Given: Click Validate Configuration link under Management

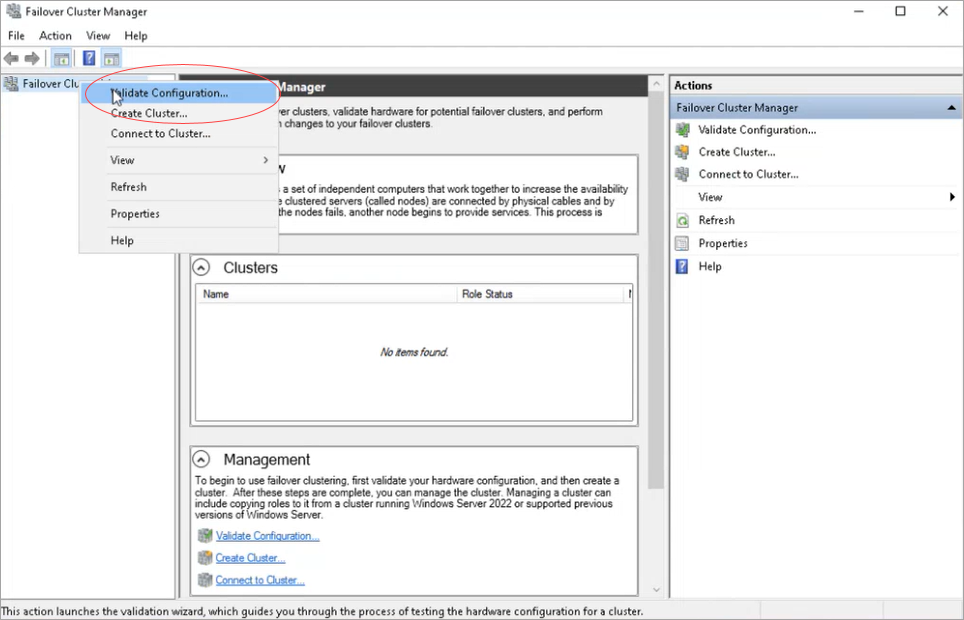Looking at the screenshot, I should pos(267,536).
